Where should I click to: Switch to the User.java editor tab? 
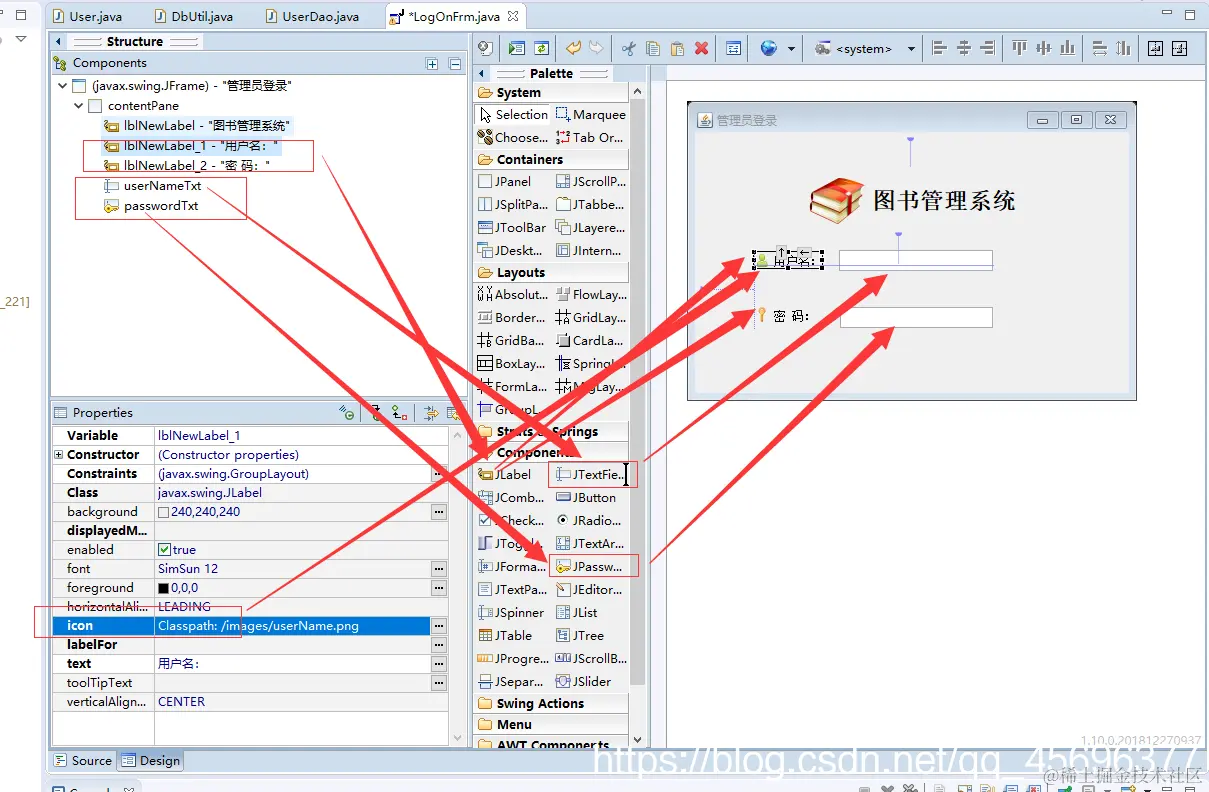point(87,16)
